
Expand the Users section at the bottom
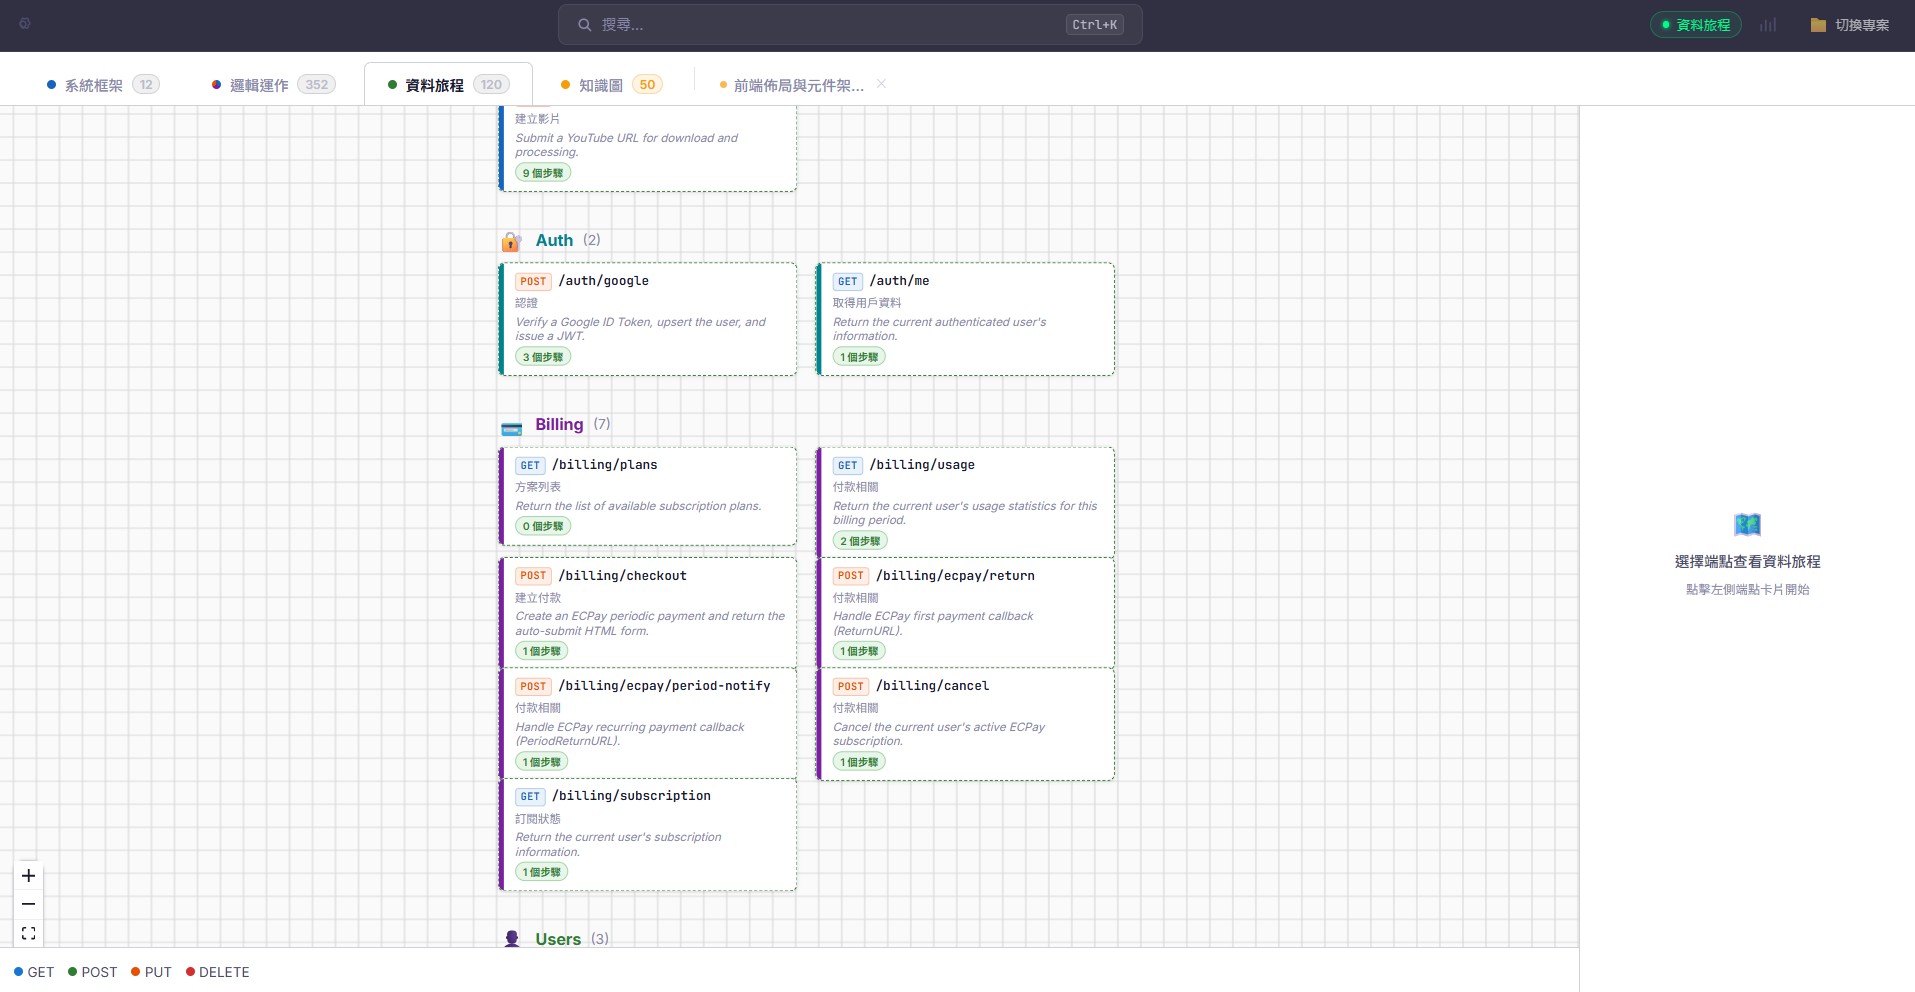click(x=558, y=938)
